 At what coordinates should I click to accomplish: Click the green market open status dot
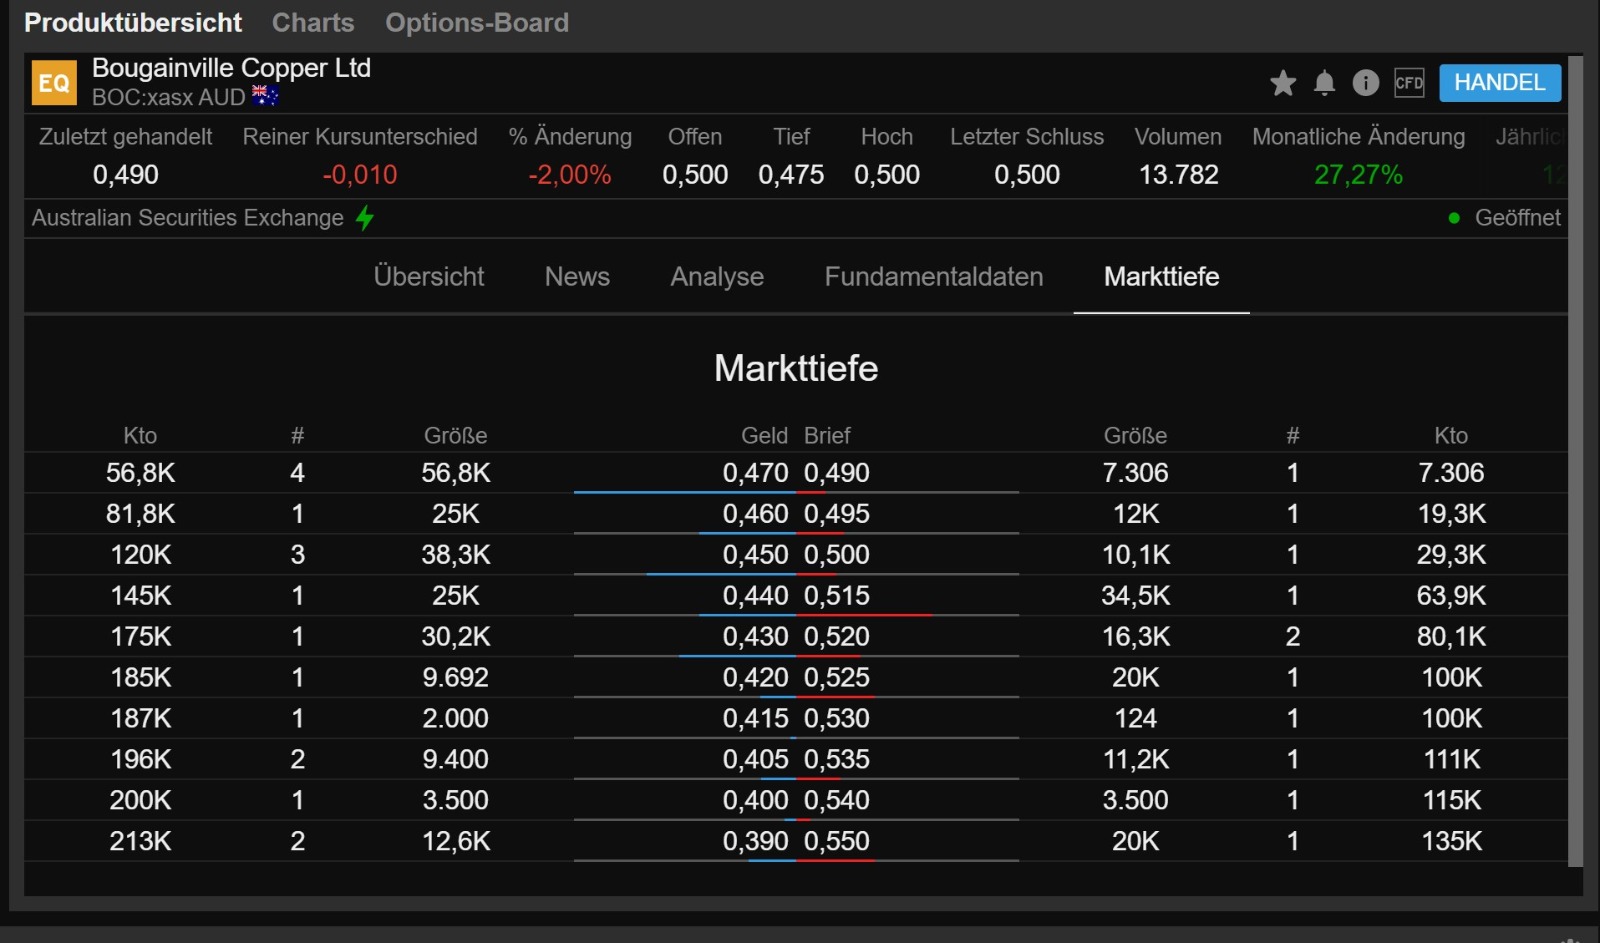(1454, 218)
